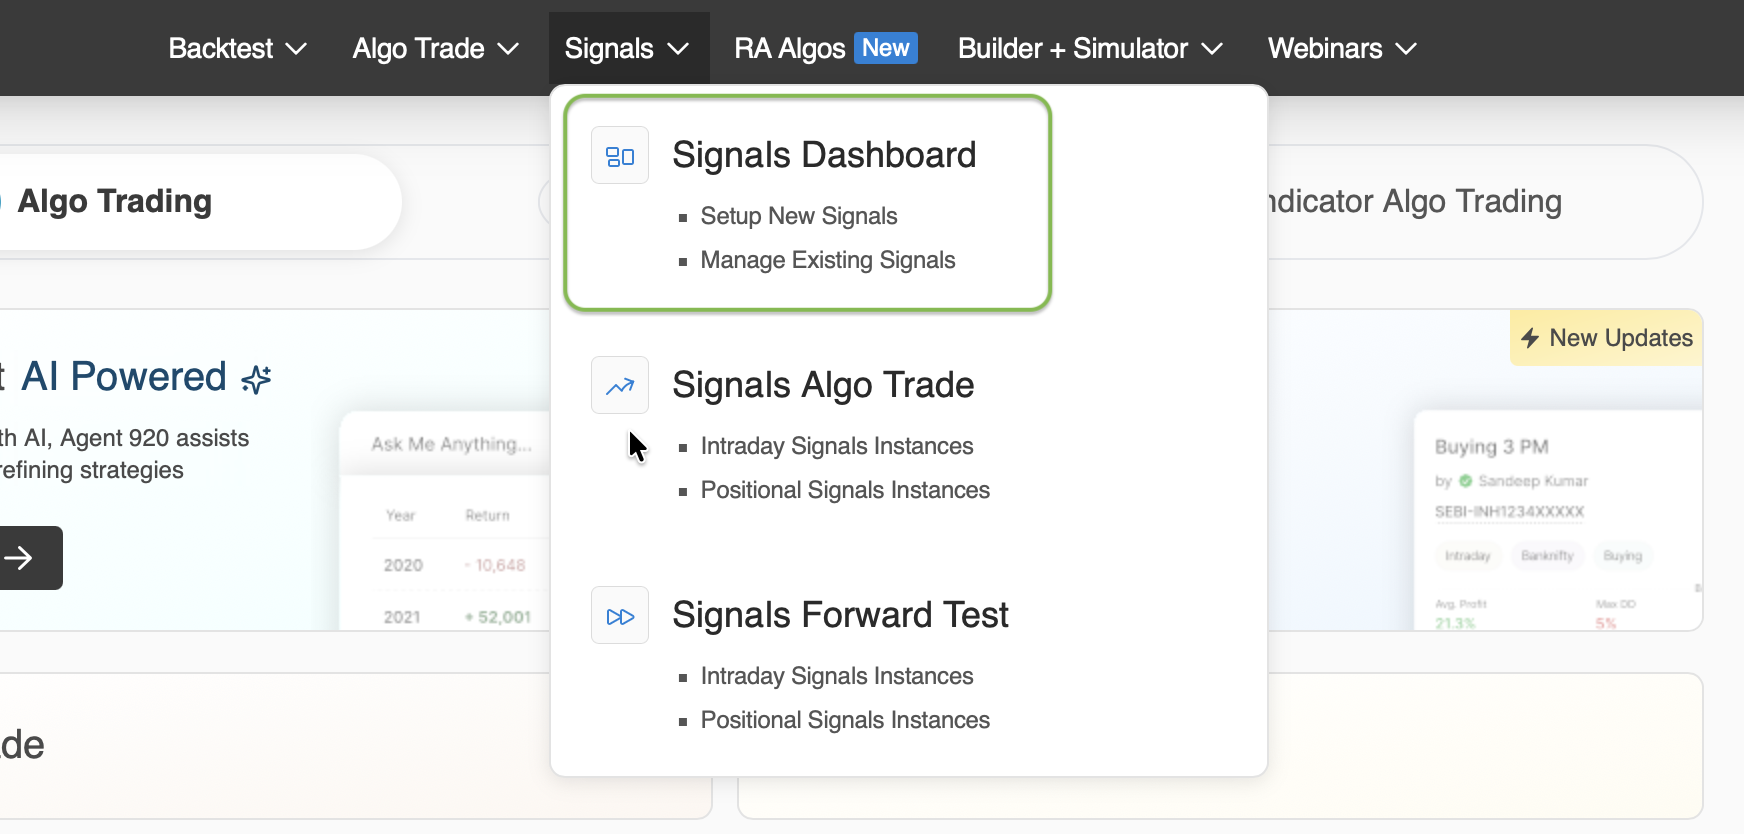Select the fast-forward icon for Signals Forward Test
The width and height of the screenshot is (1744, 834).
619,615
